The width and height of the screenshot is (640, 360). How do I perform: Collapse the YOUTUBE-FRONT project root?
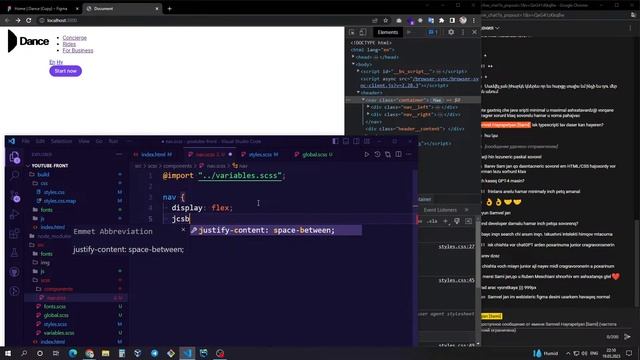coord(49,166)
